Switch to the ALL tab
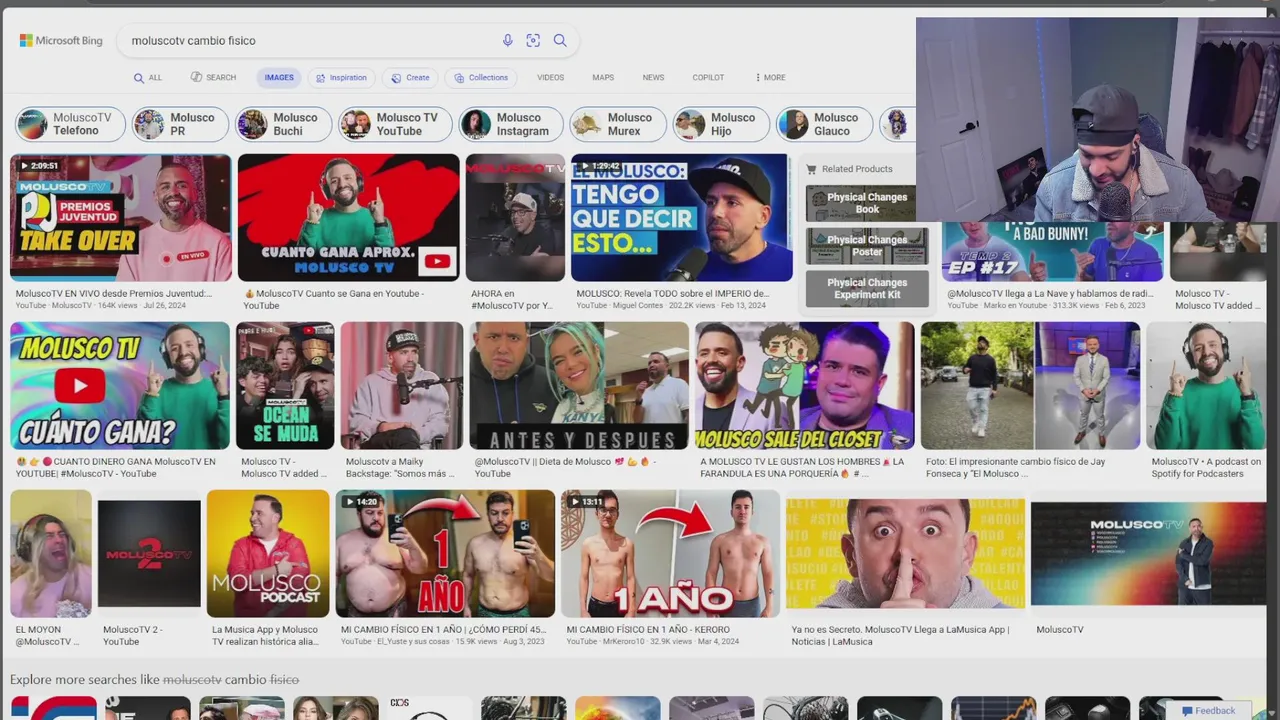This screenshot has height=720, width=1280. [x=147, y=78]
